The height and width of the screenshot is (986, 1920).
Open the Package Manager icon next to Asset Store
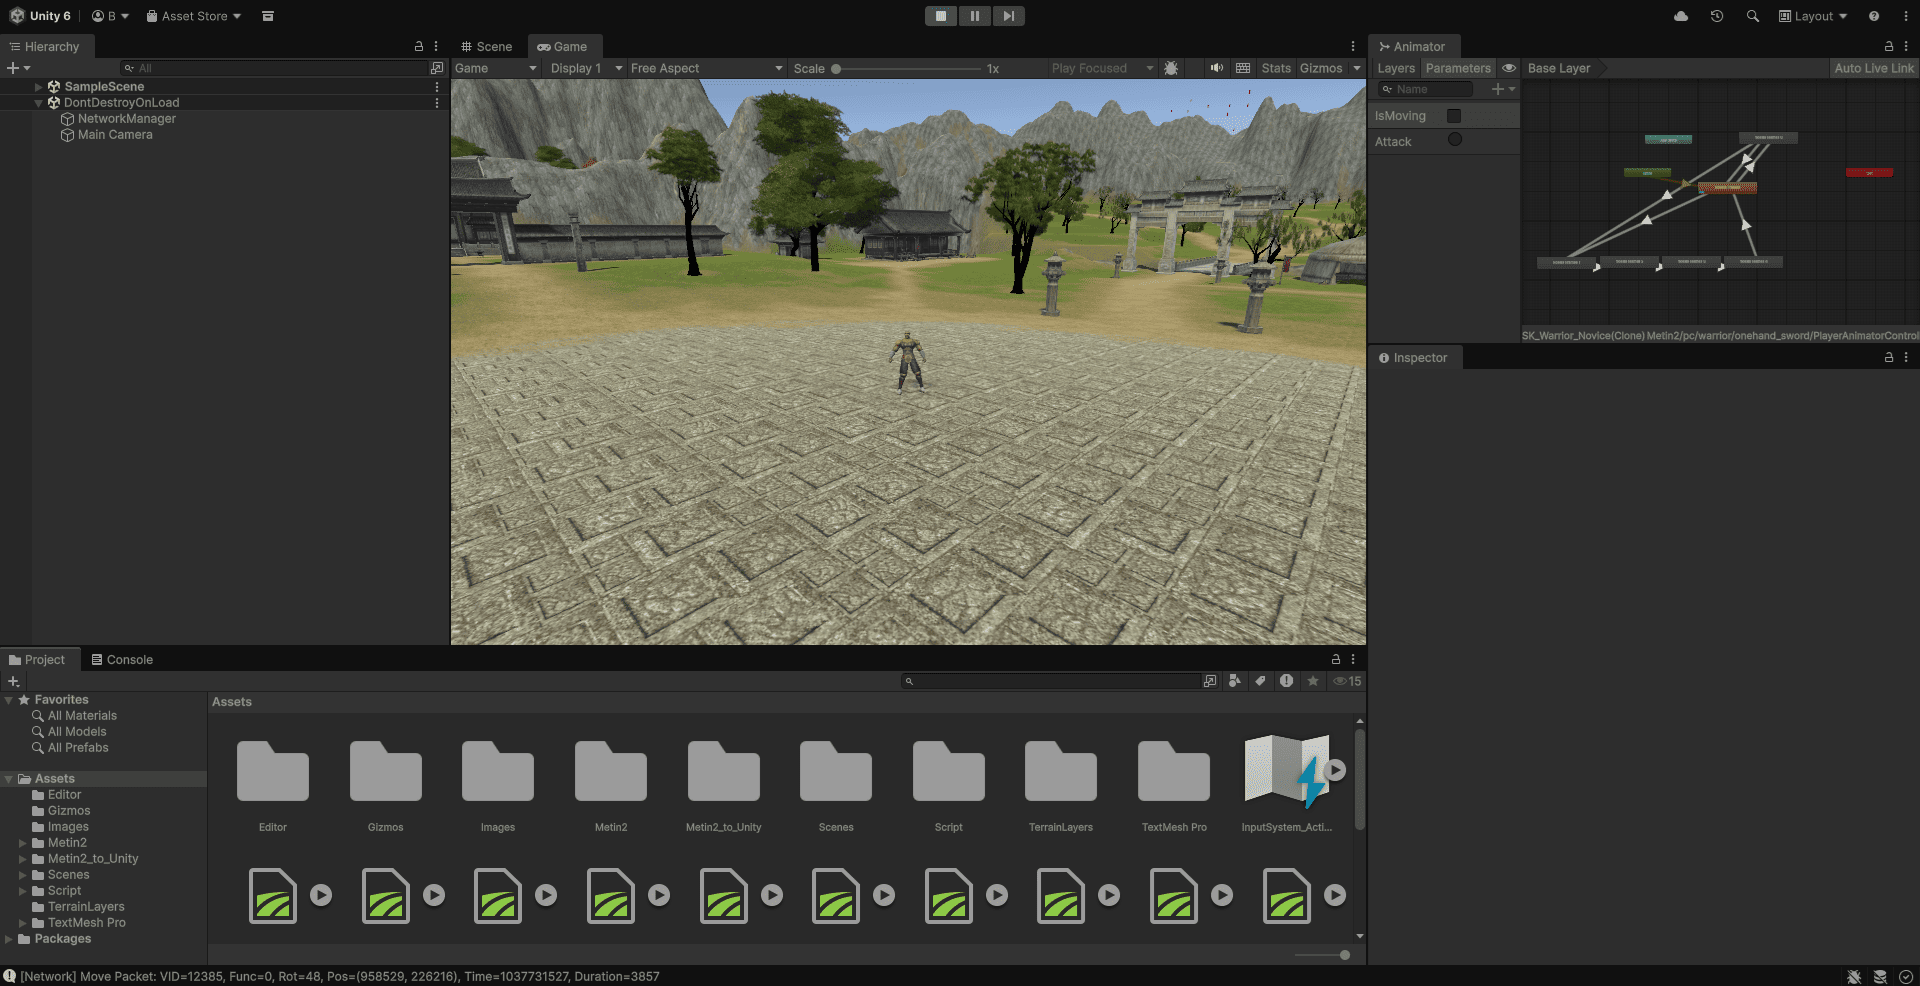click(x=268, y=16)
